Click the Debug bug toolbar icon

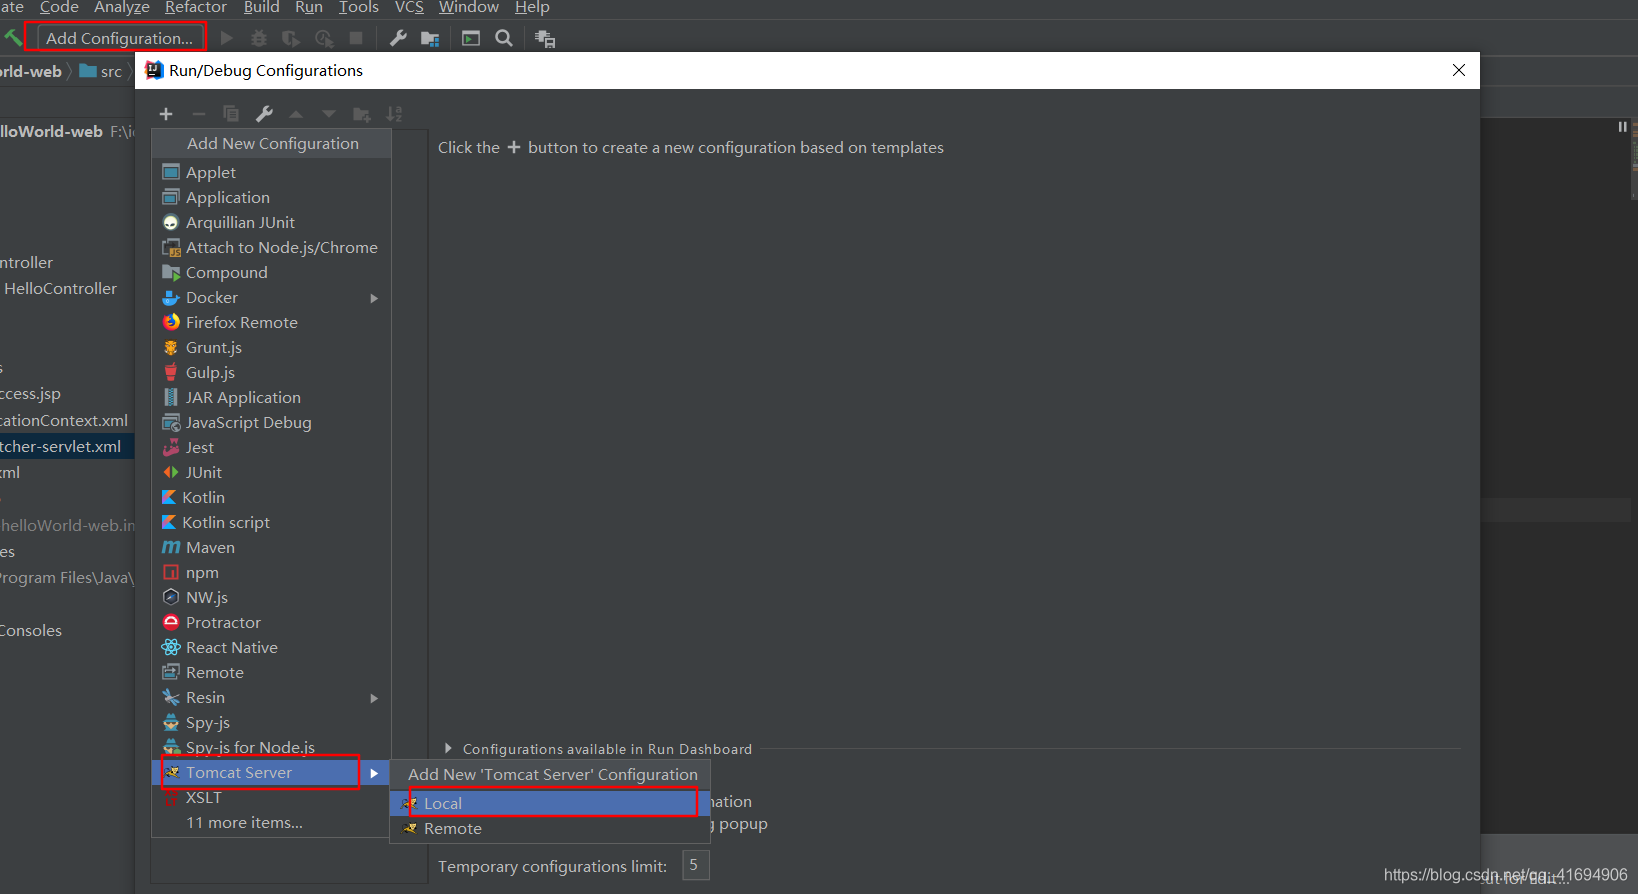coord(259,38)
